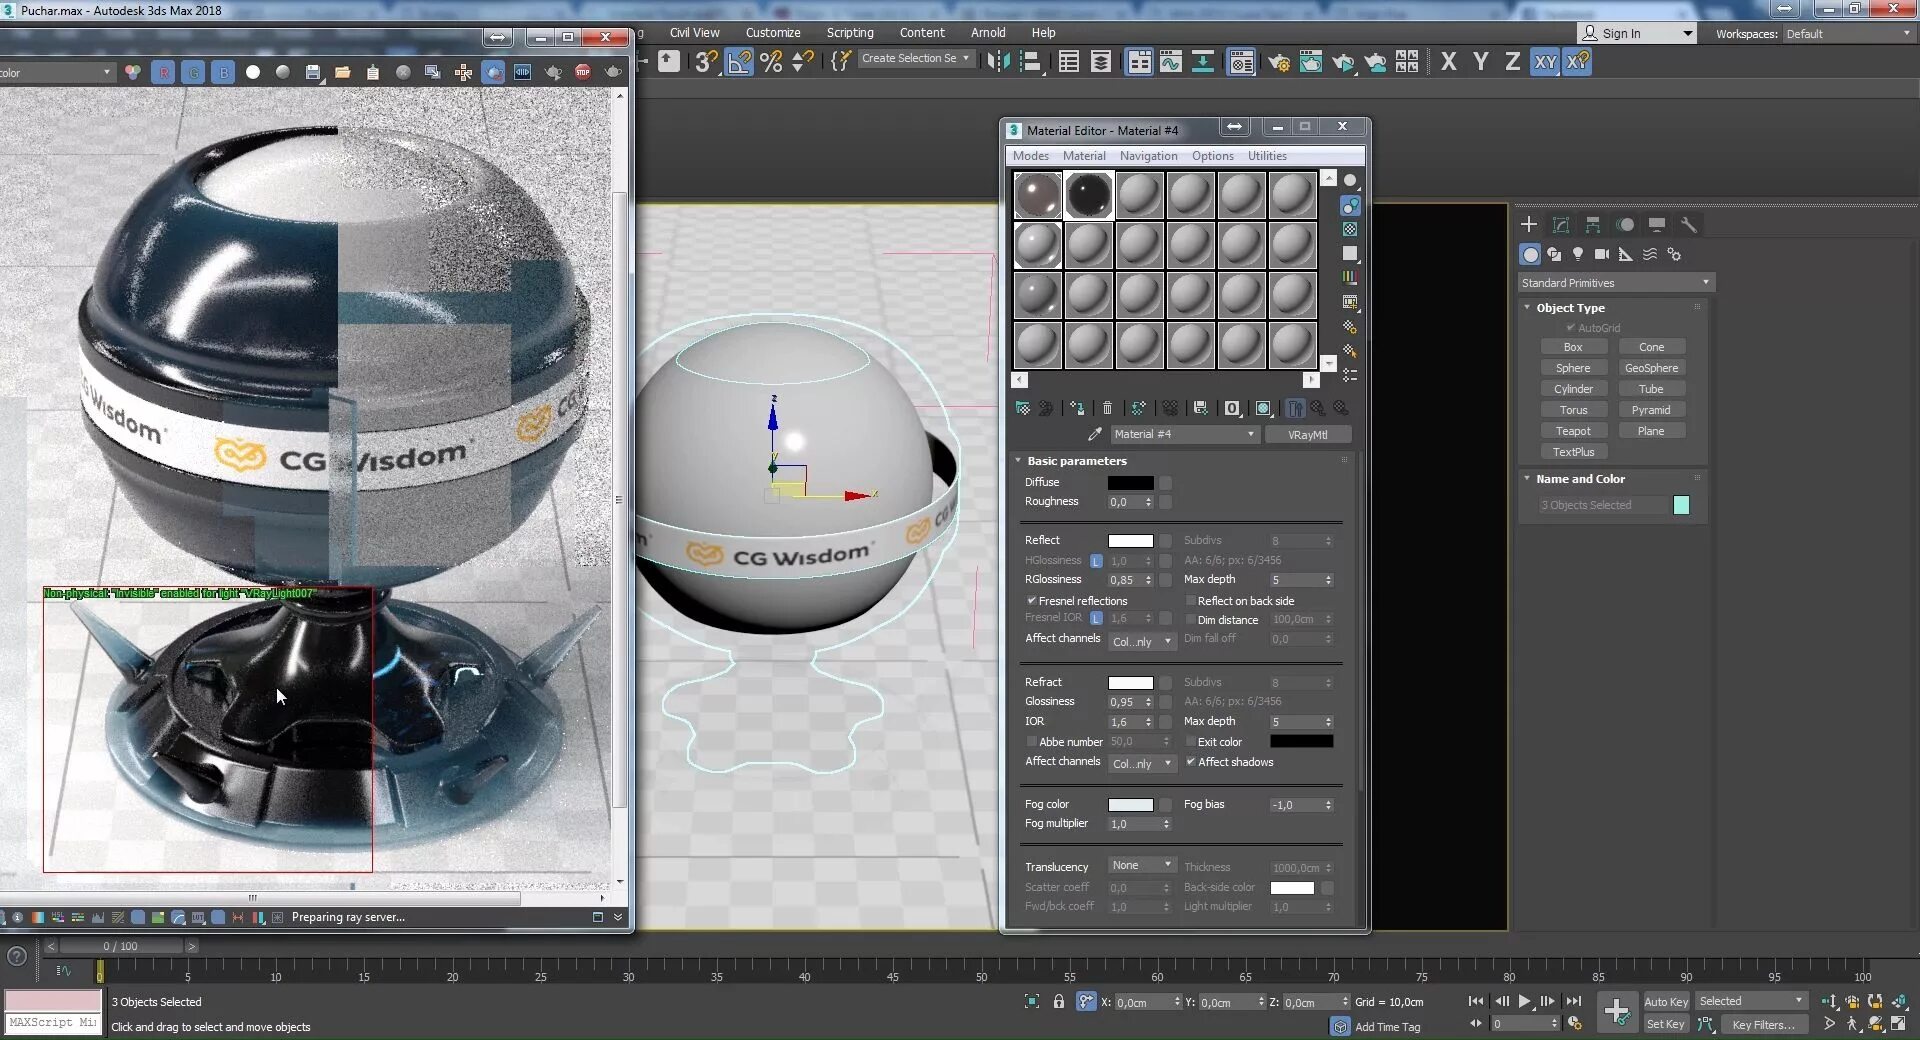Open the Diffuse black color swatch
Viewport: 1920px width, 1040px height.
point(1130,483)
